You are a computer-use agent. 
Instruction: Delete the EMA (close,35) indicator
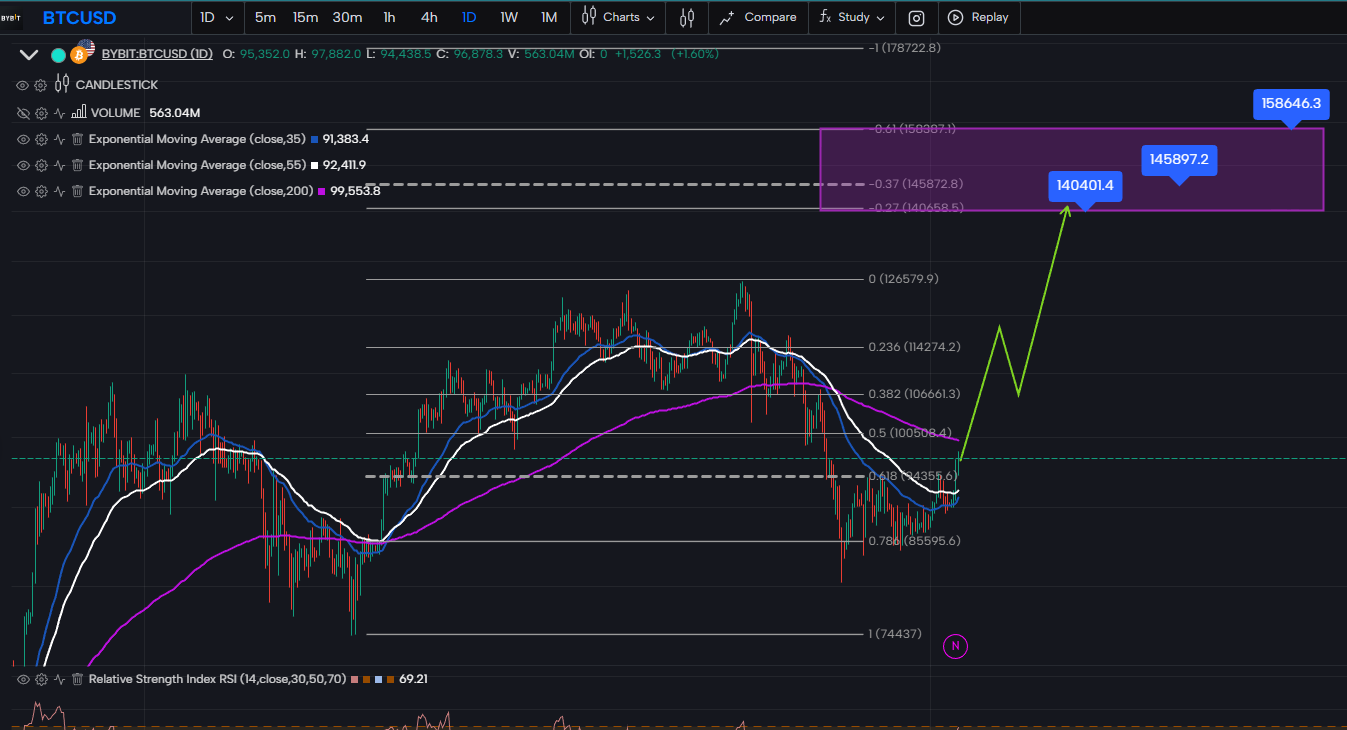(76, 139)
